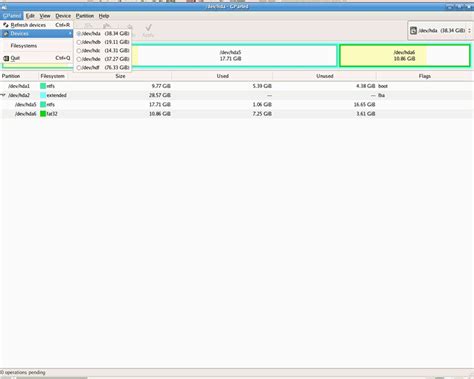Click the operations pending status bar text
Screen dimensions: 474x379
tap(23, 372)
